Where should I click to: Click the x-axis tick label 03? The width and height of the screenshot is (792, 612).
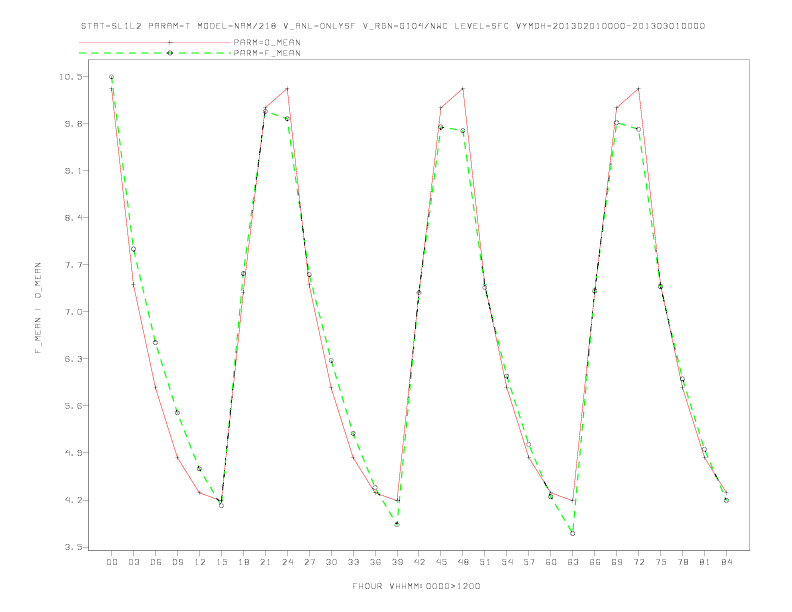tap(133, 562)
